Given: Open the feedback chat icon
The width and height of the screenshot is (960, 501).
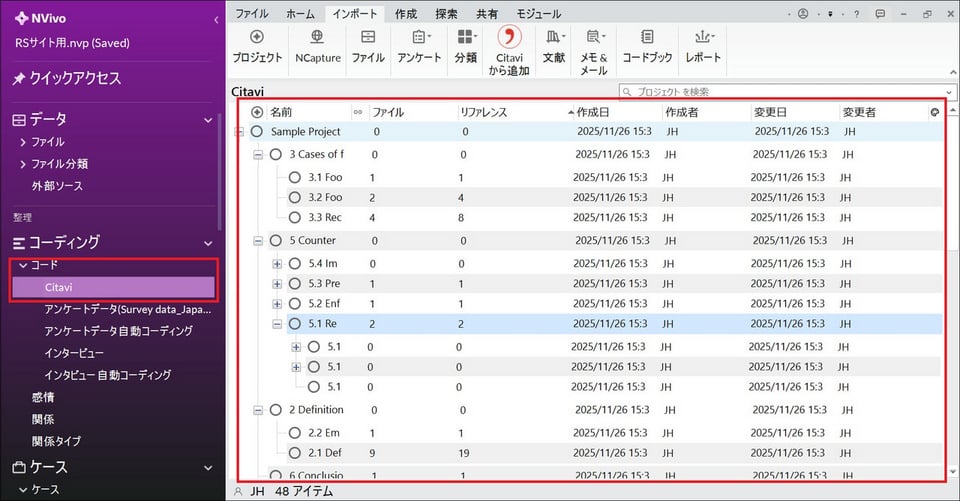Looking at the screenshot, I should click(880, 13).
